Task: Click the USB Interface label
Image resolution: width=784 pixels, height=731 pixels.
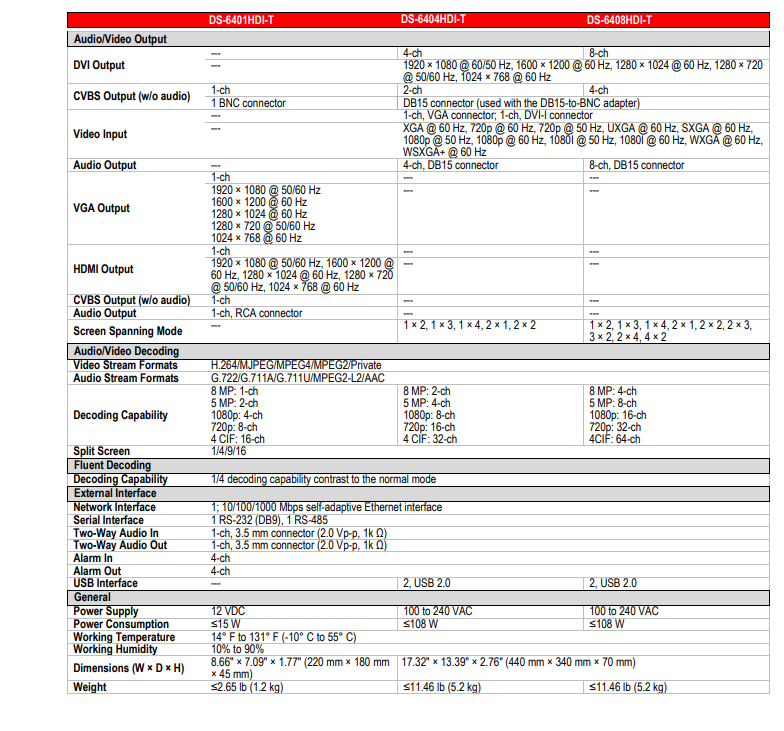Action: click(105, 583)
